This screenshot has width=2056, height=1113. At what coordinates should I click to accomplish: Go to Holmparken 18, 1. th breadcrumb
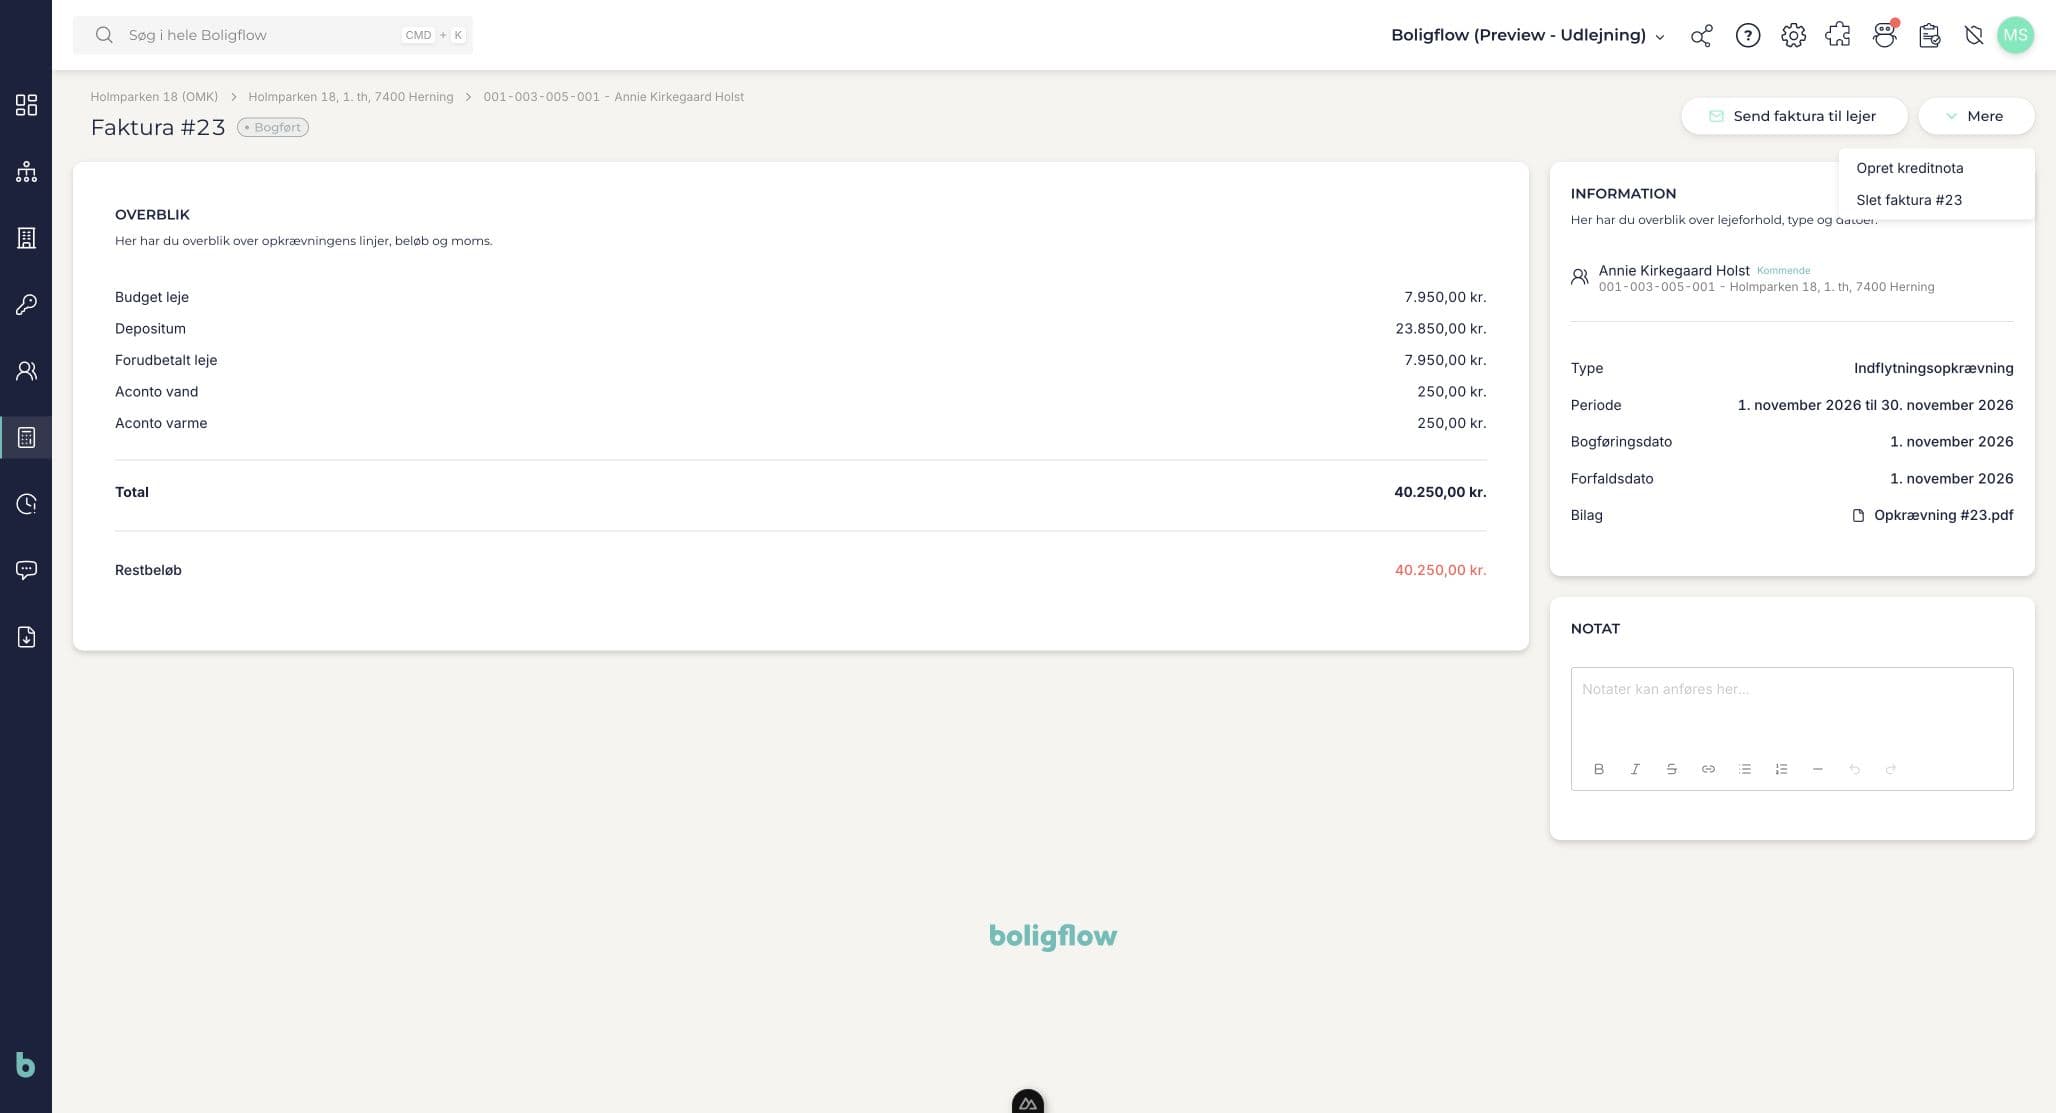350,97
